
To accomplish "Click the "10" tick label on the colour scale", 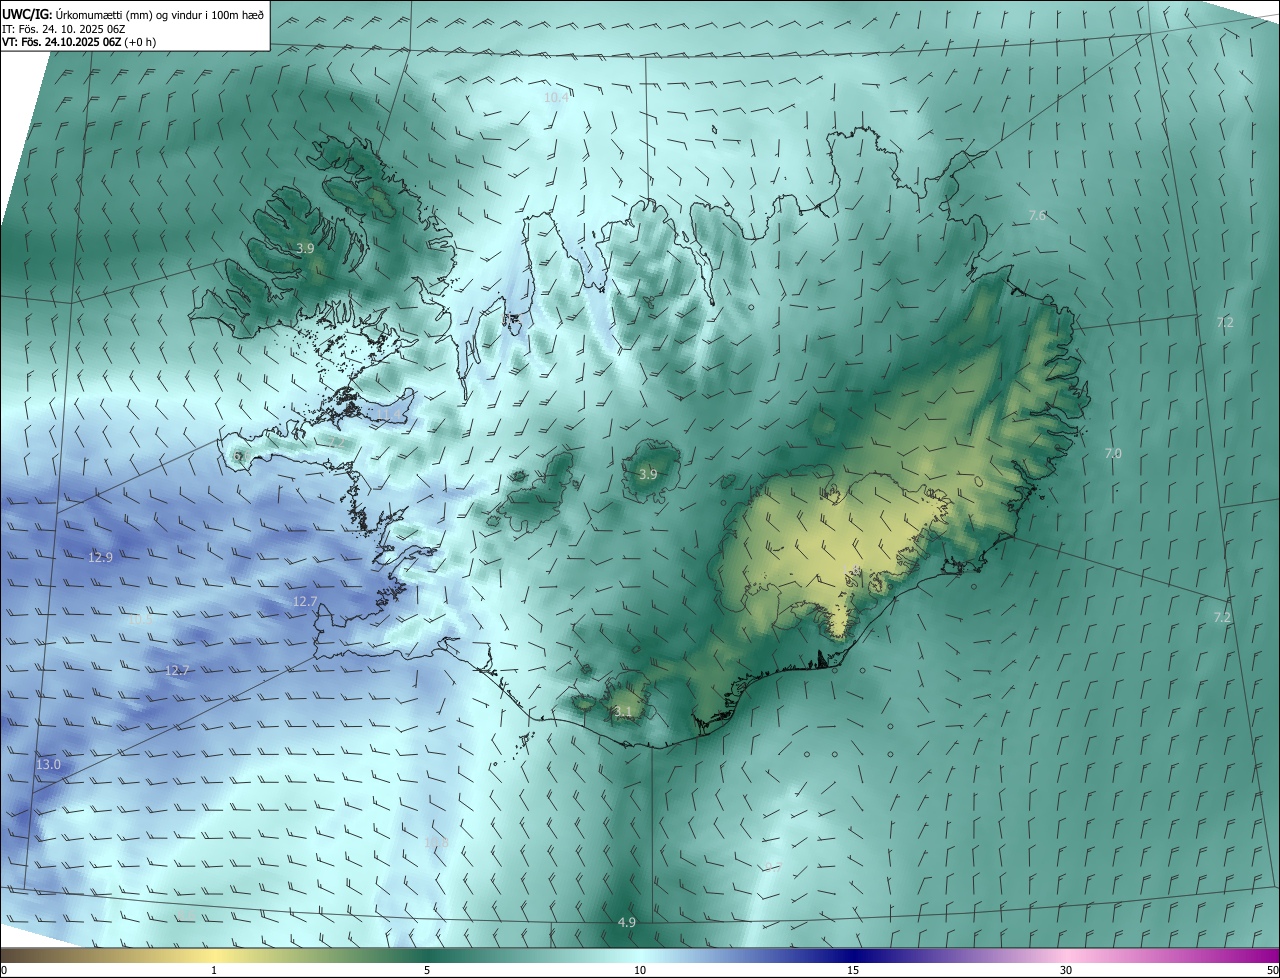I will [640, 970].
